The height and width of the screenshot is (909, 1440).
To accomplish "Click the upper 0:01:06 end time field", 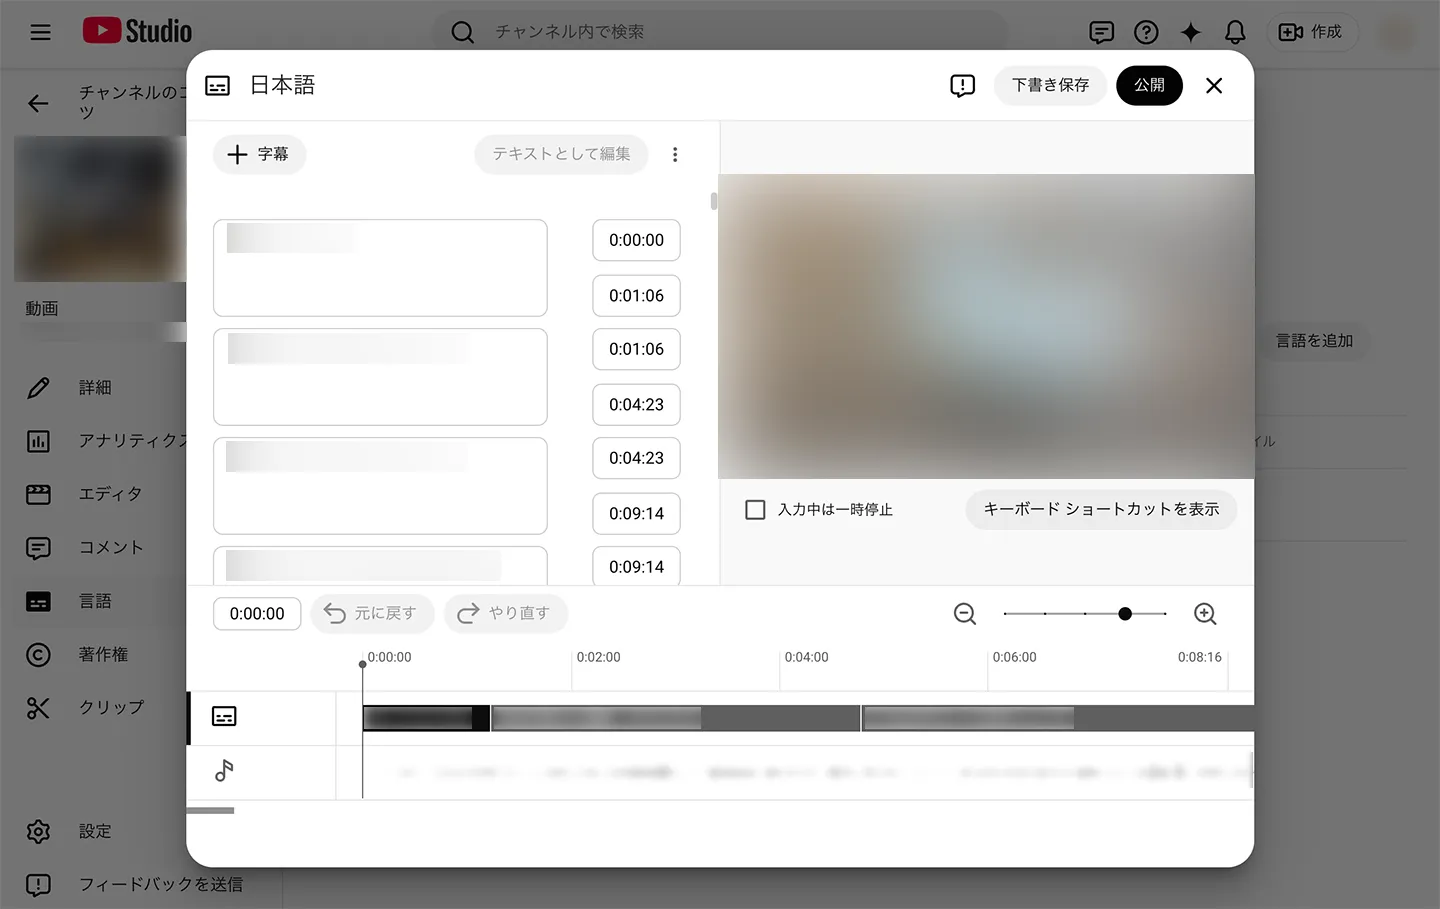I will pos(636,296).
